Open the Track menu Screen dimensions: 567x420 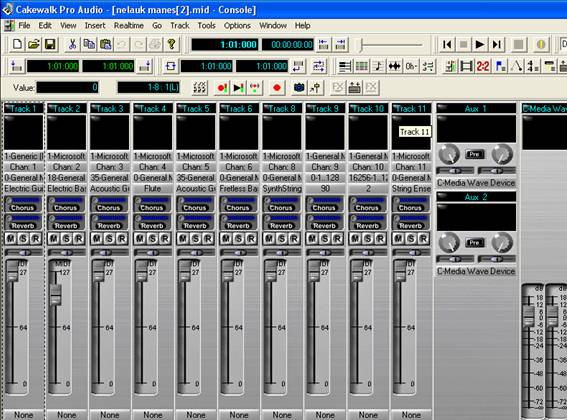click(x=180, y=26)
